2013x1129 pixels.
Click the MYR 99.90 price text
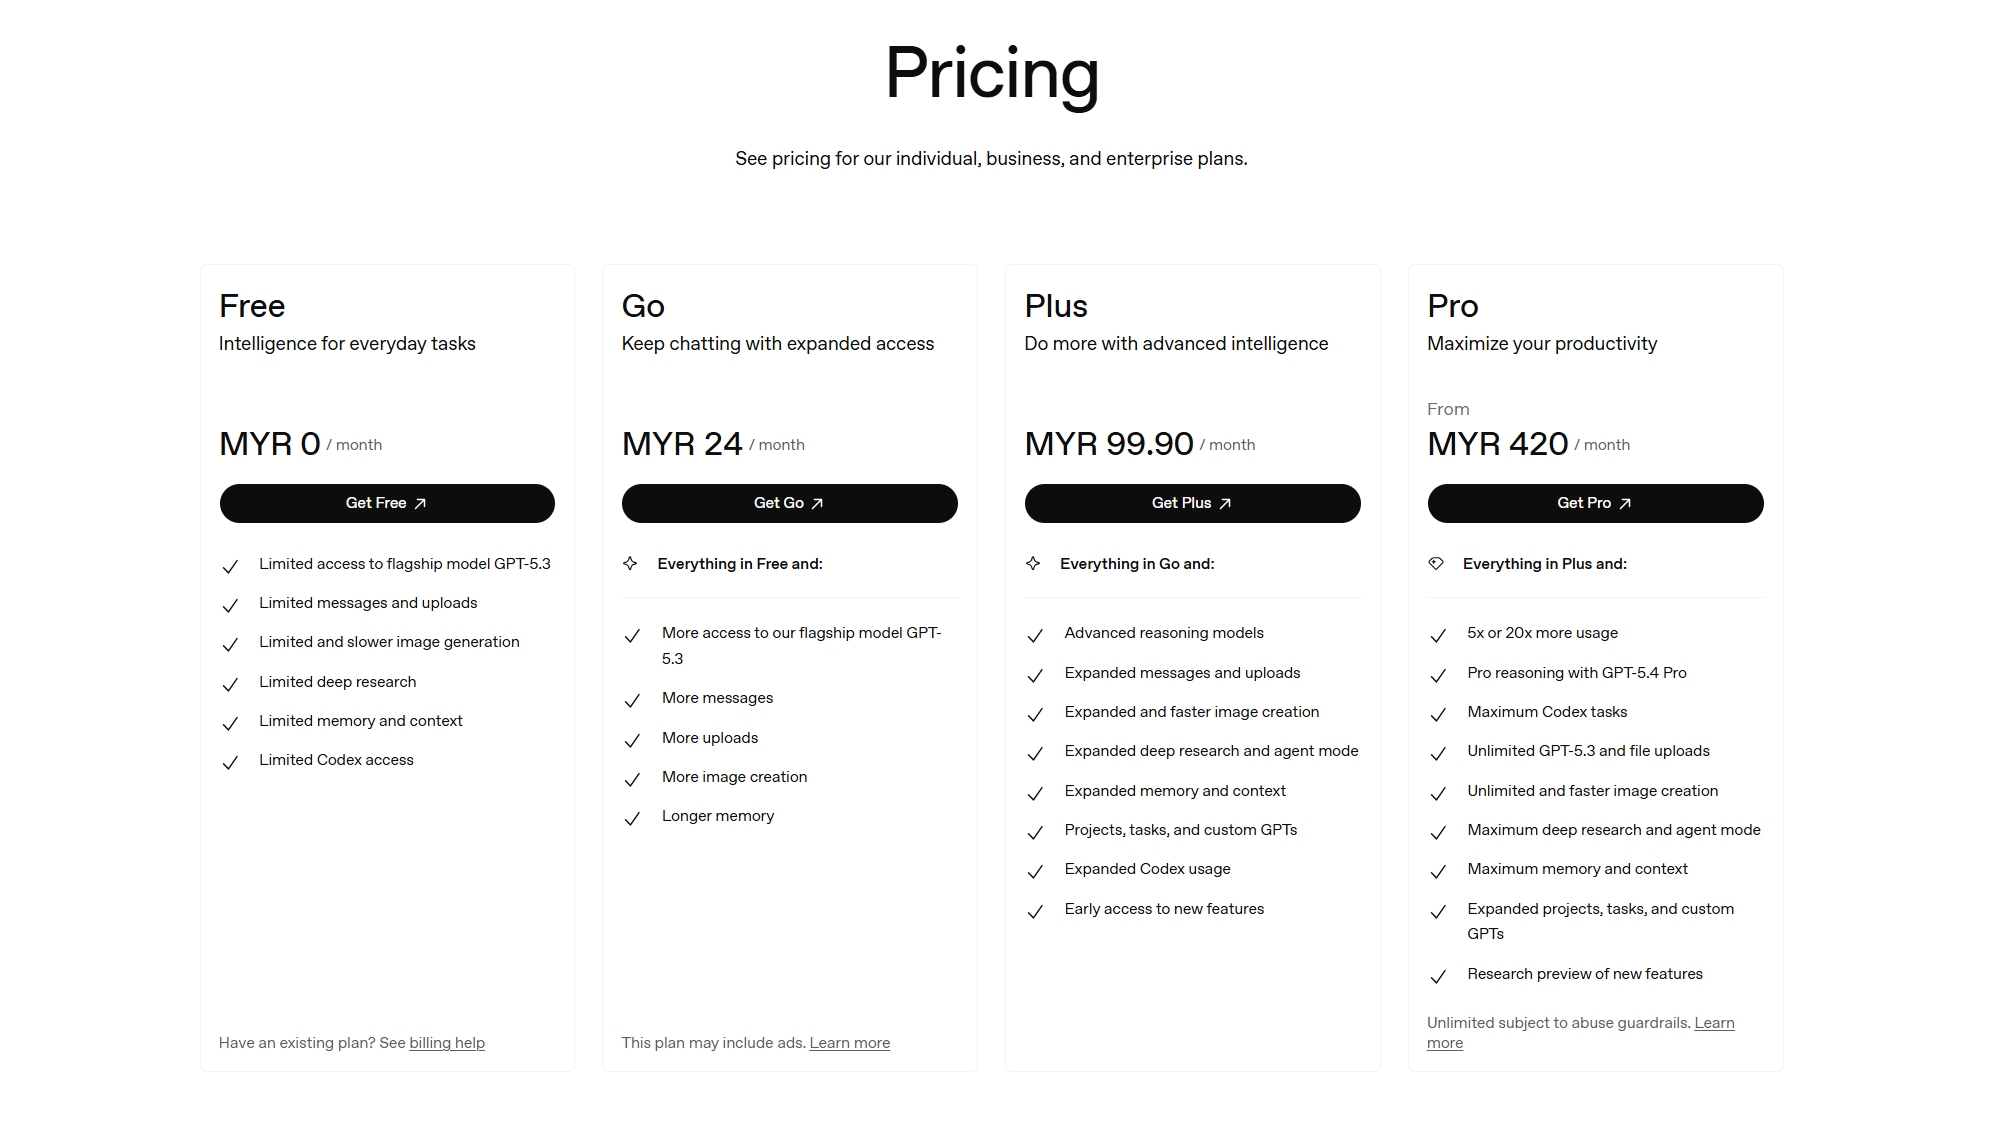[1109, 444]
